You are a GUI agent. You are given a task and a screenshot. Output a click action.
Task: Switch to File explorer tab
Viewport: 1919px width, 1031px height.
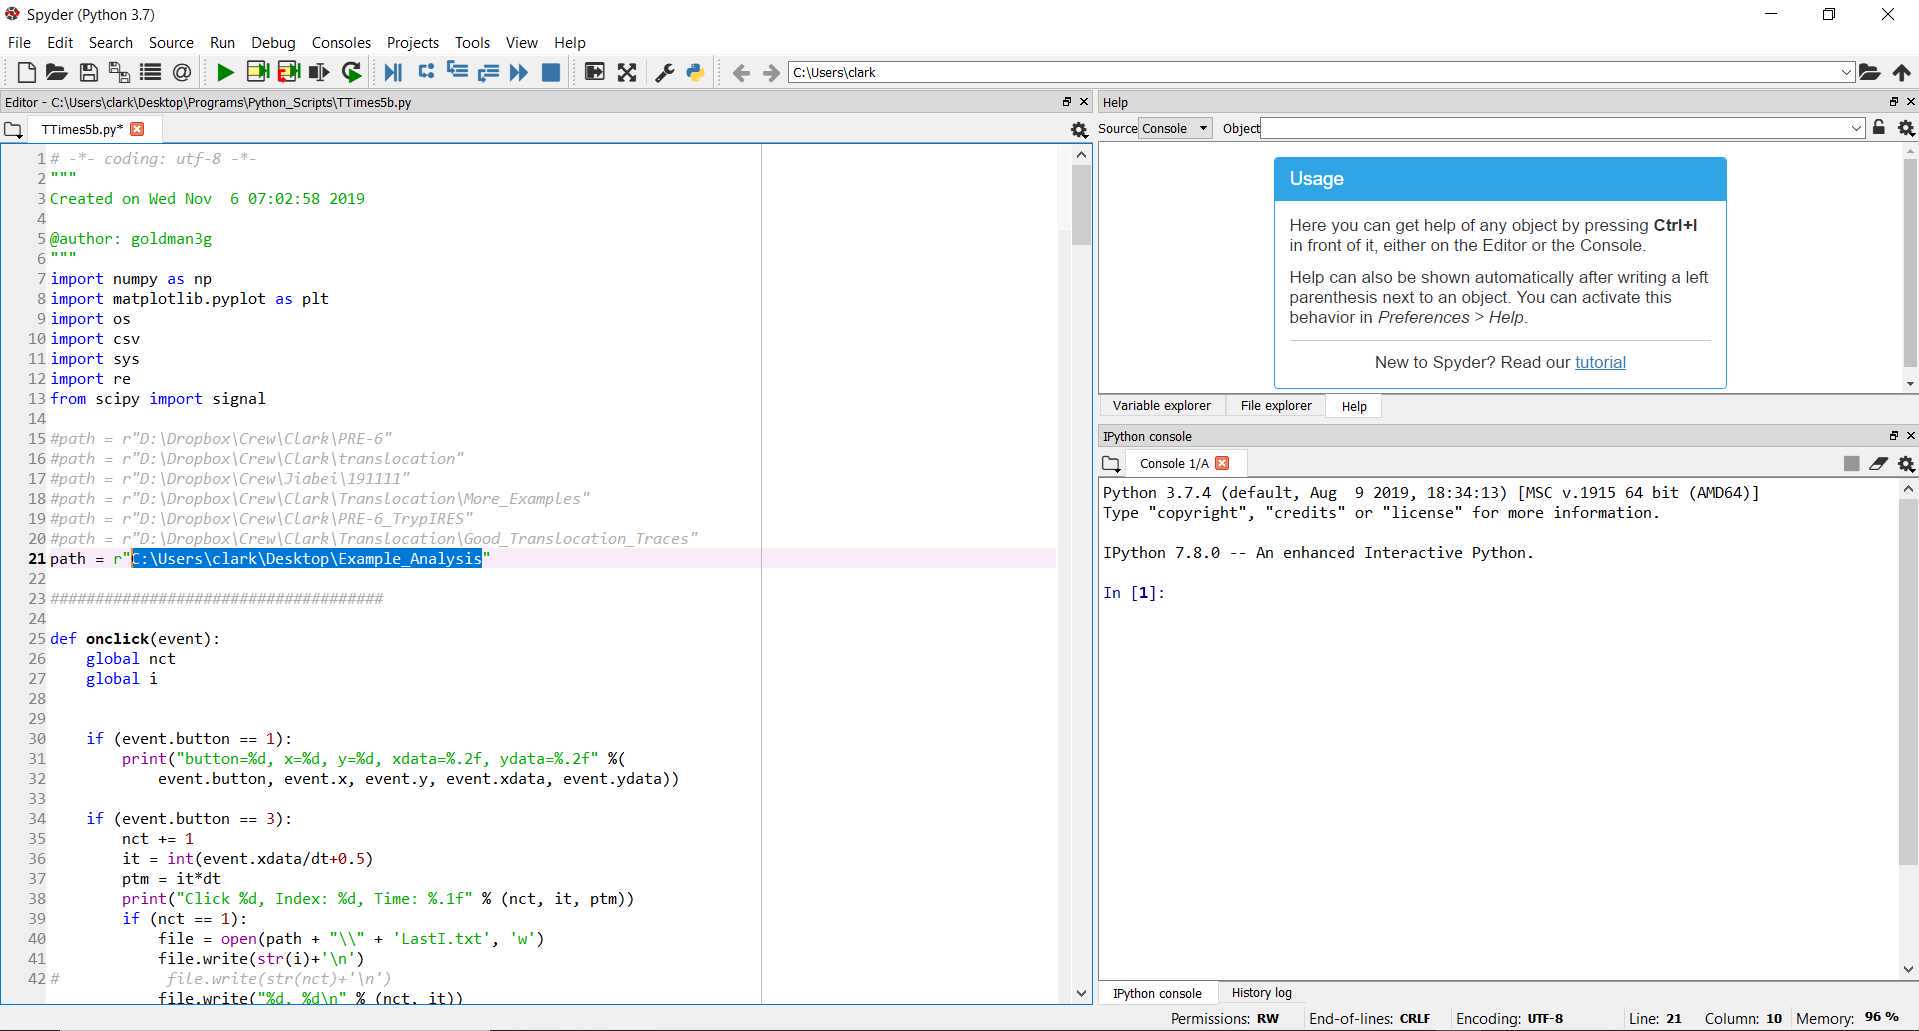pyautogui.click(x=1276, y=406)
